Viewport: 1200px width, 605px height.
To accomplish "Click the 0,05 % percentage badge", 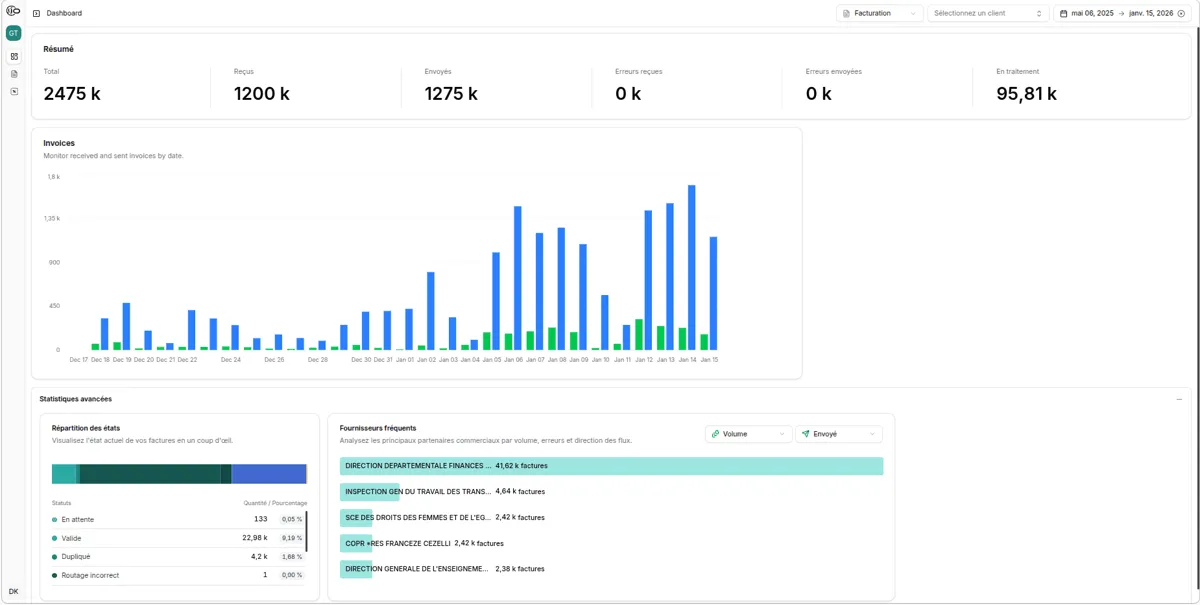I will point(292,520).
